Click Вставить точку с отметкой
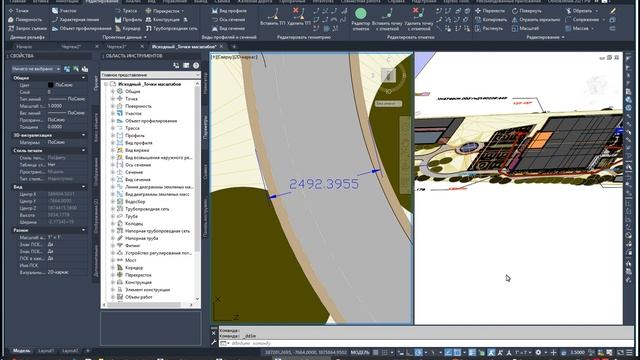 click(387, 19)
